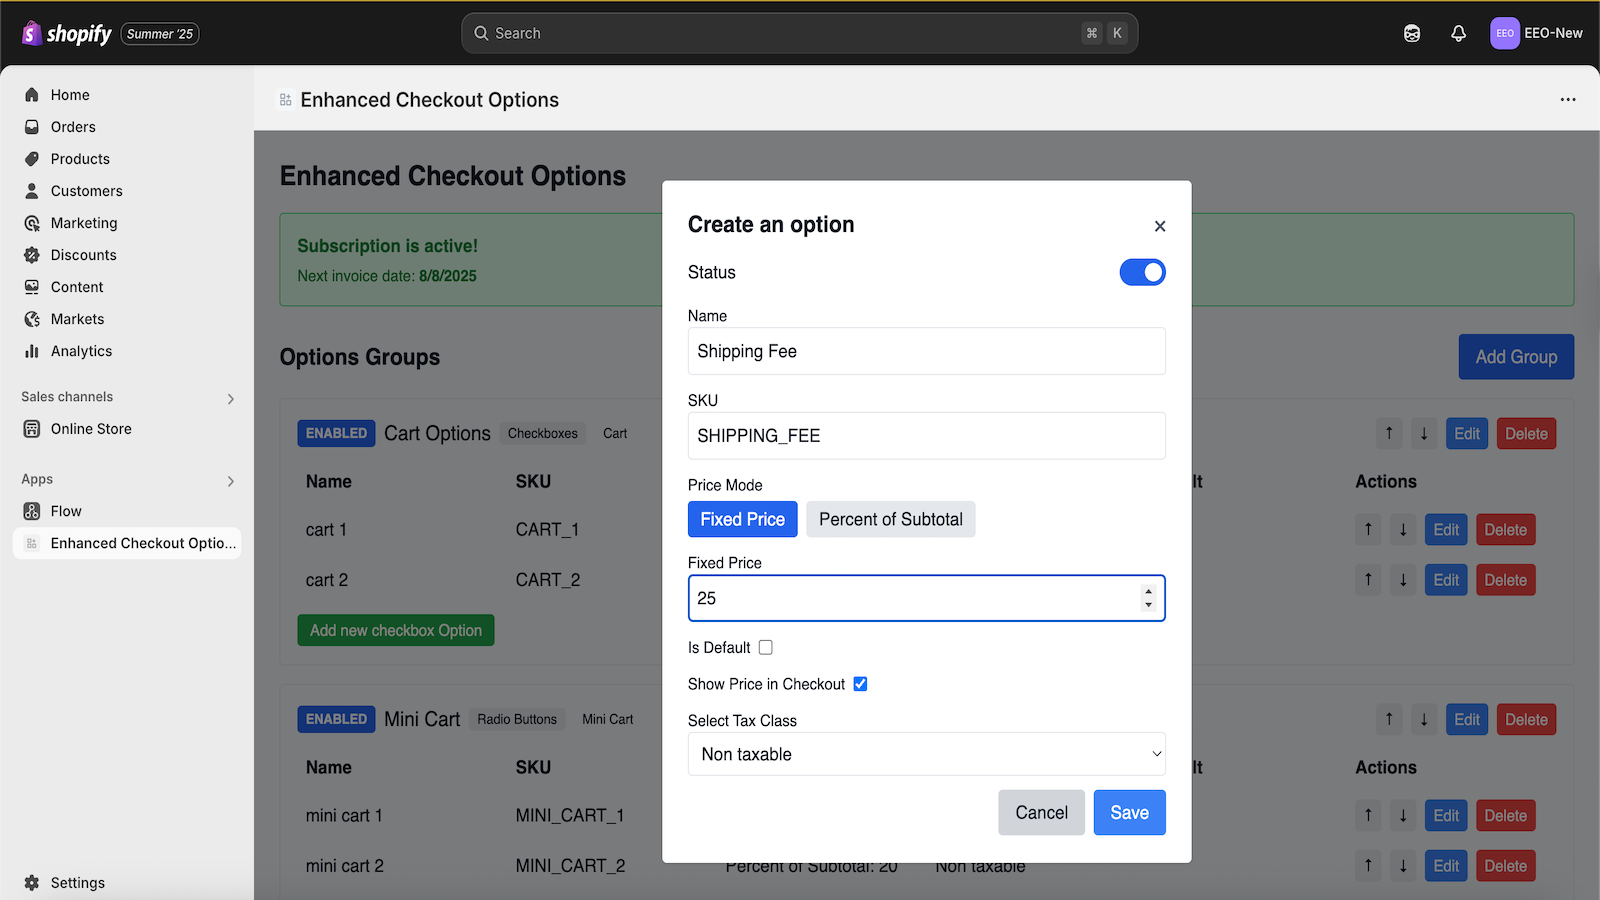The height and width of the screenshot is (900, 1600).
Task: Check the Is Default checkbox
Action: 766,647
